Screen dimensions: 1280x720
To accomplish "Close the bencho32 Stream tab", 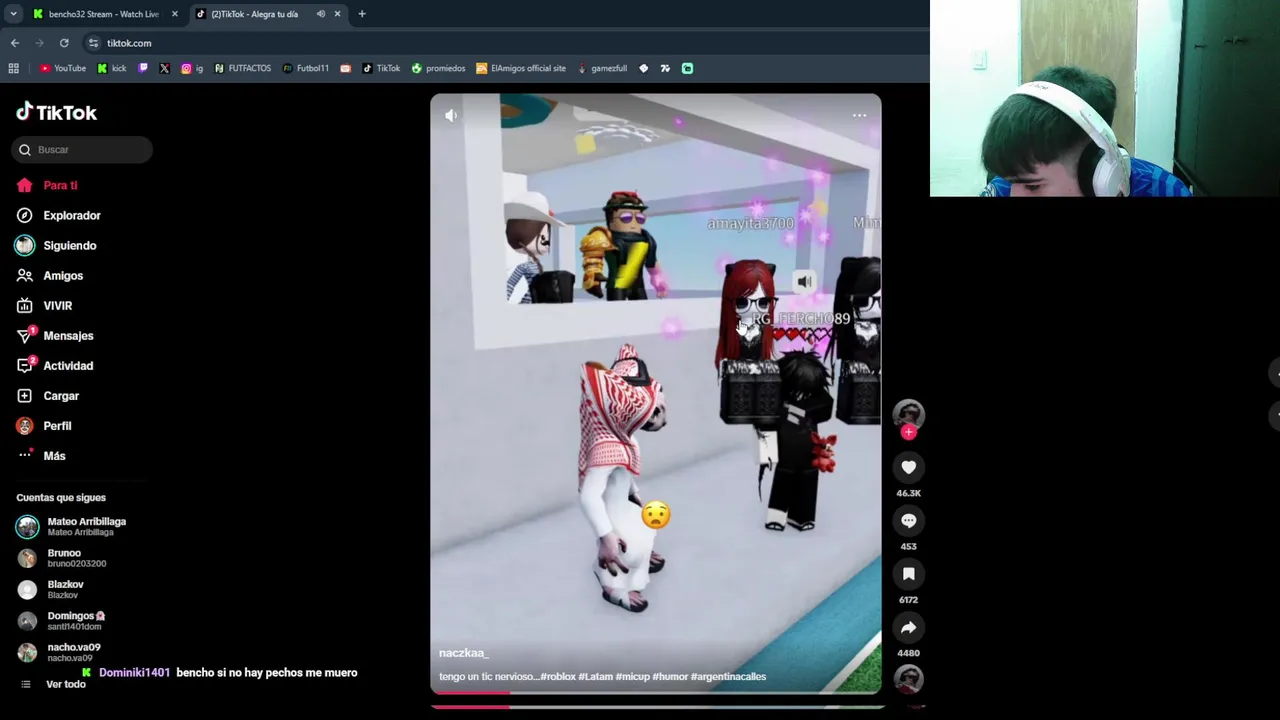I will [174, 14].
